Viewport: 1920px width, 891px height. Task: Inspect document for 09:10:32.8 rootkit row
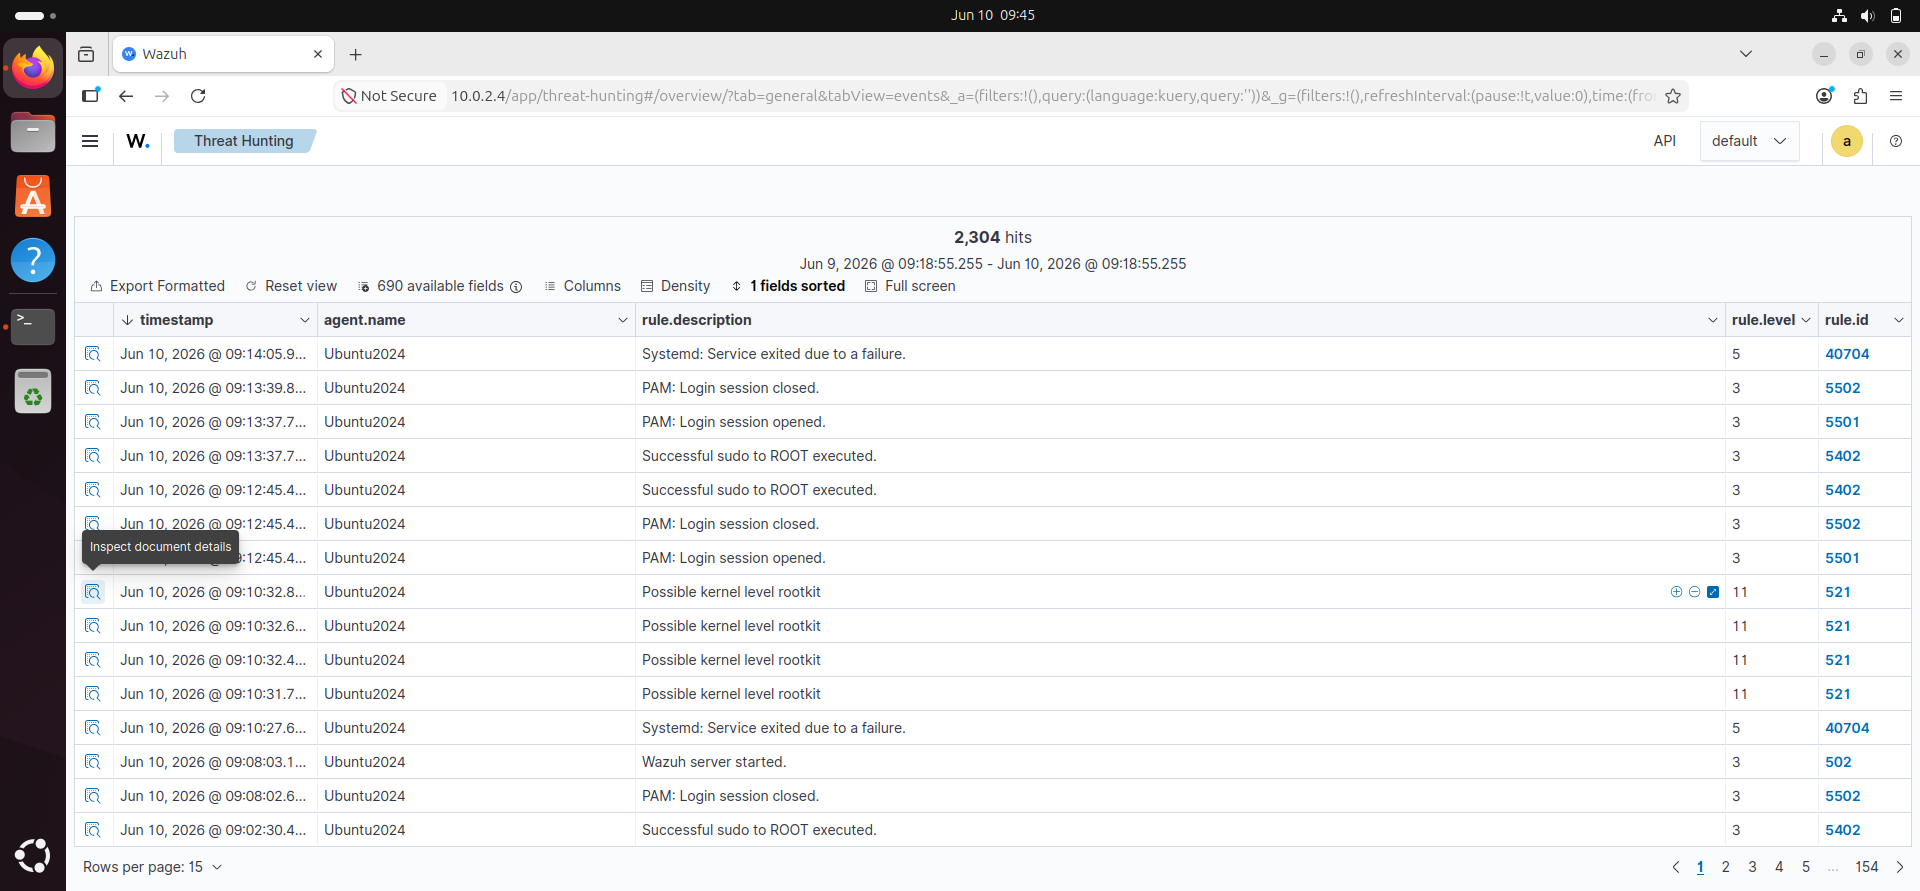click(93, 592)
